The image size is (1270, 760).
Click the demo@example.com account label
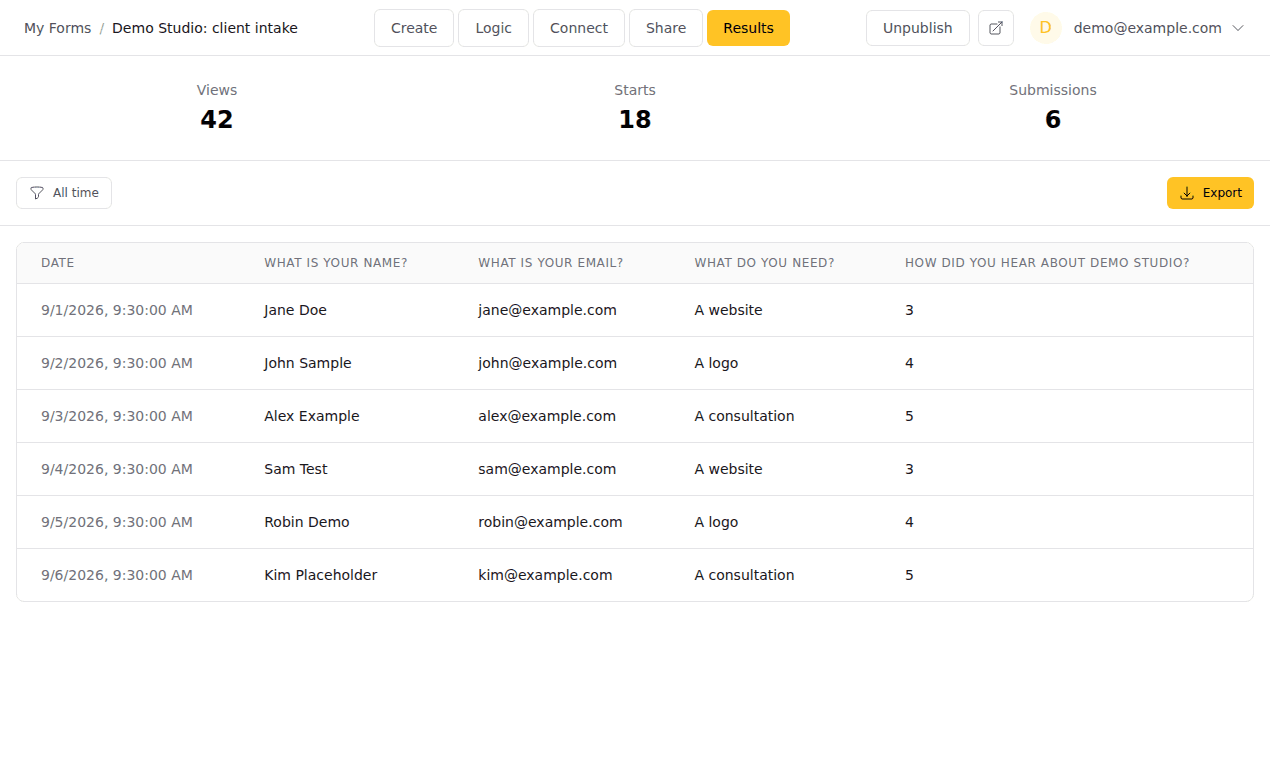[x=1147, y=28]
